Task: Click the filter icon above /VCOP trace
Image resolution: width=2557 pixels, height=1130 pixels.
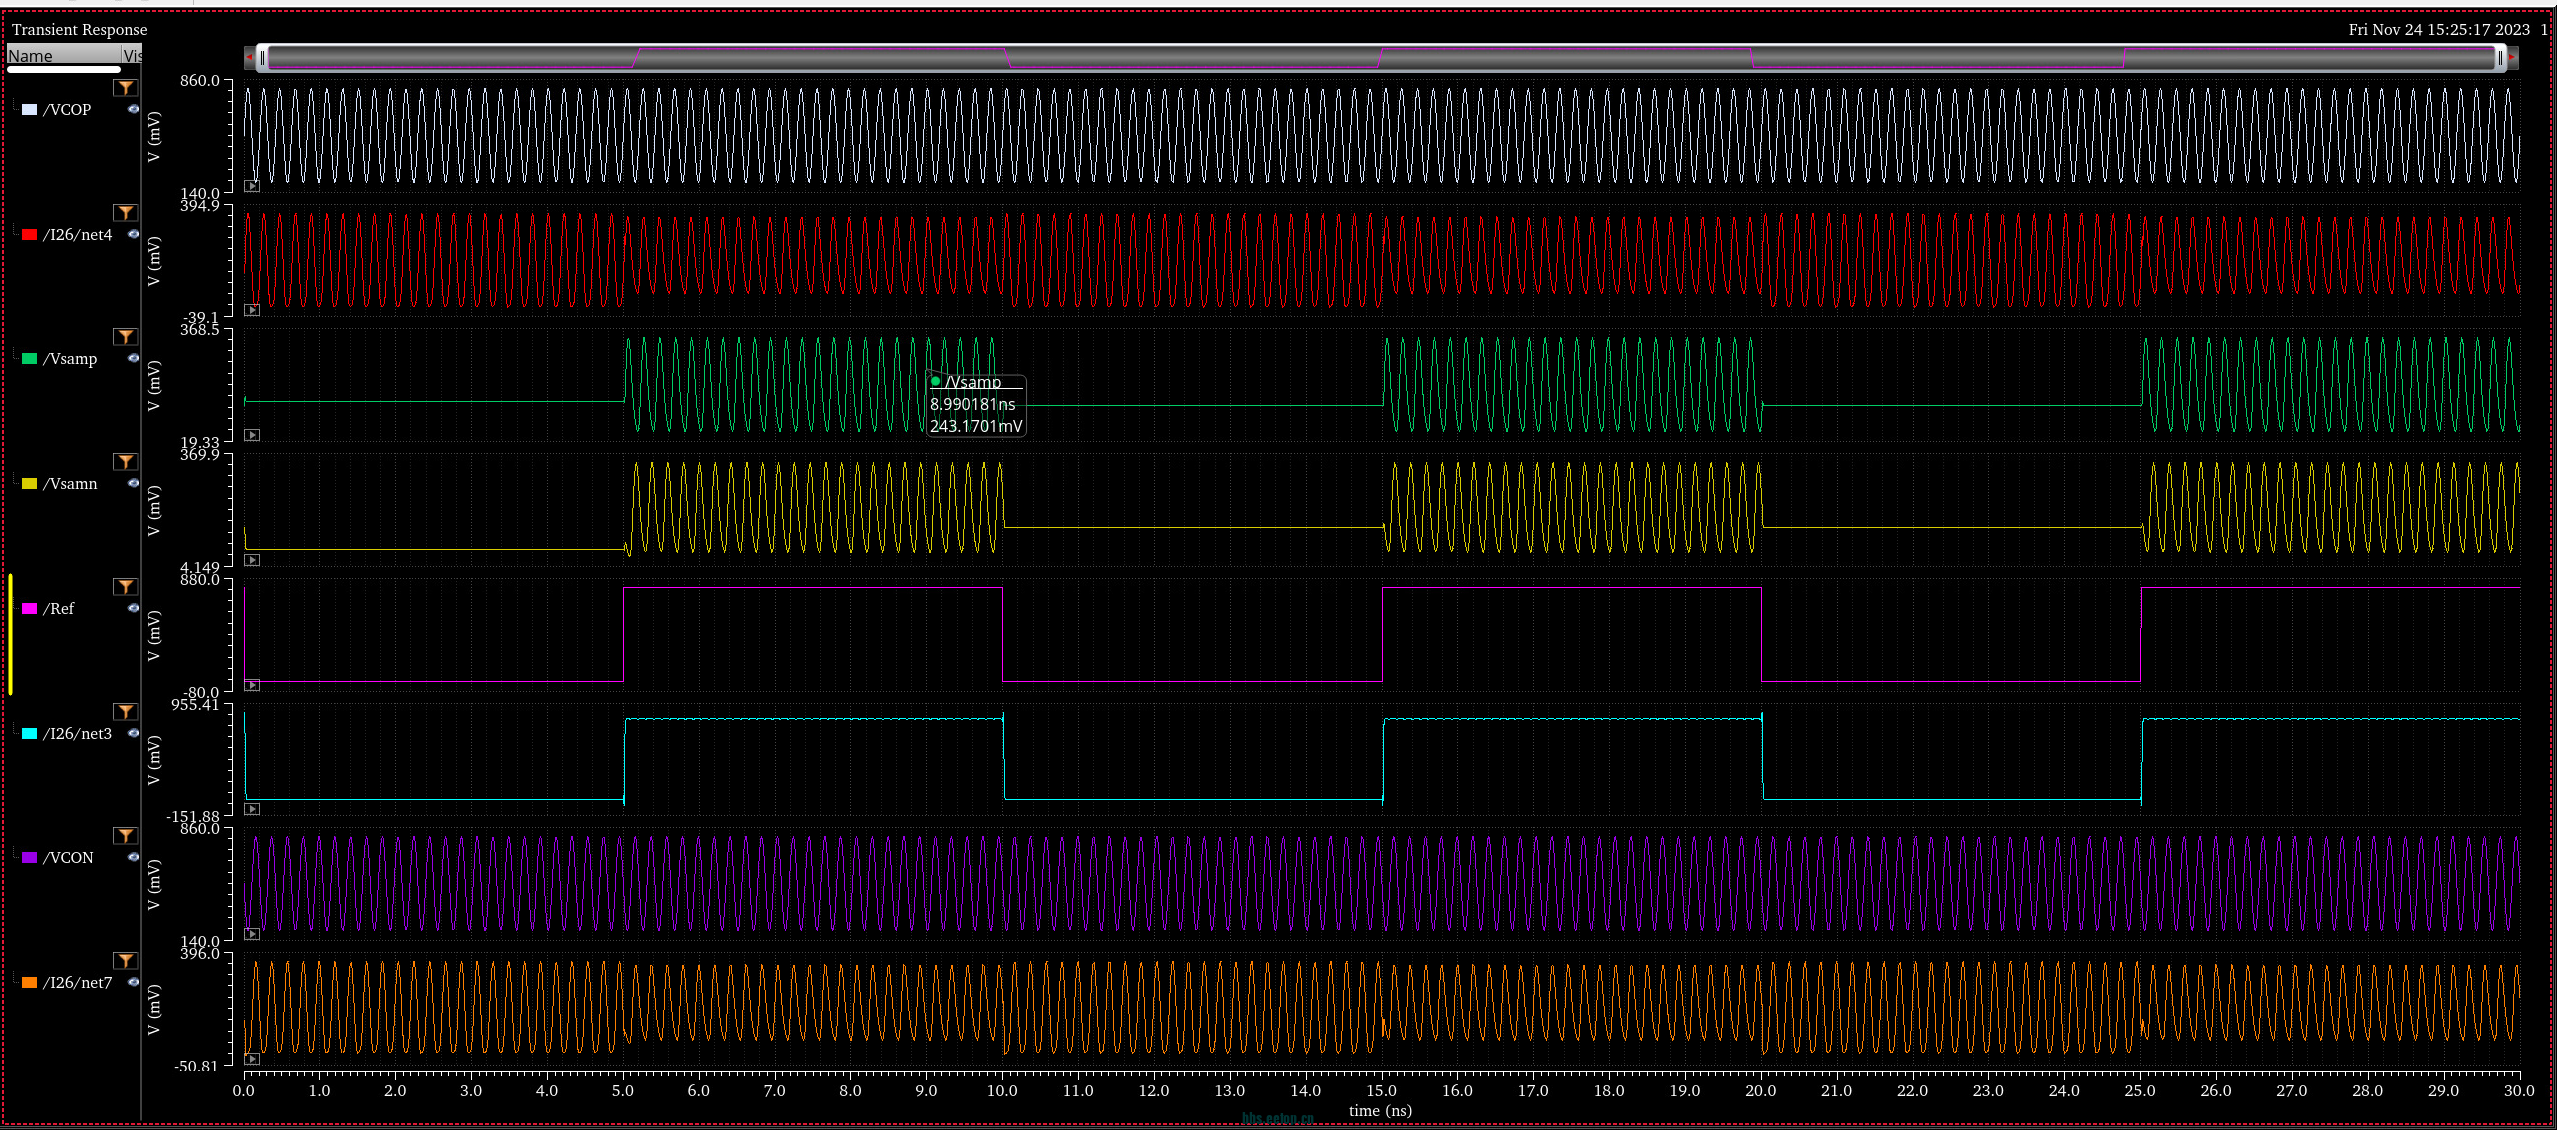Action: click(125, 88)
